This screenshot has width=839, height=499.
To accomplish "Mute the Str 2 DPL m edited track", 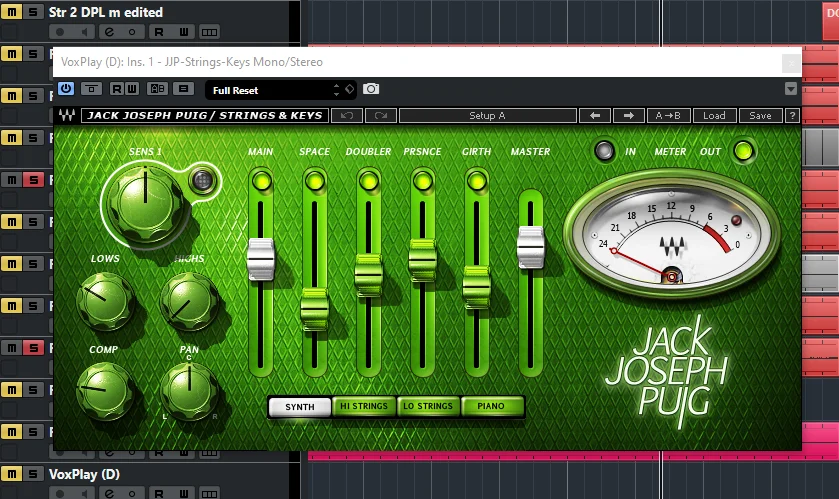I will 12,12.
